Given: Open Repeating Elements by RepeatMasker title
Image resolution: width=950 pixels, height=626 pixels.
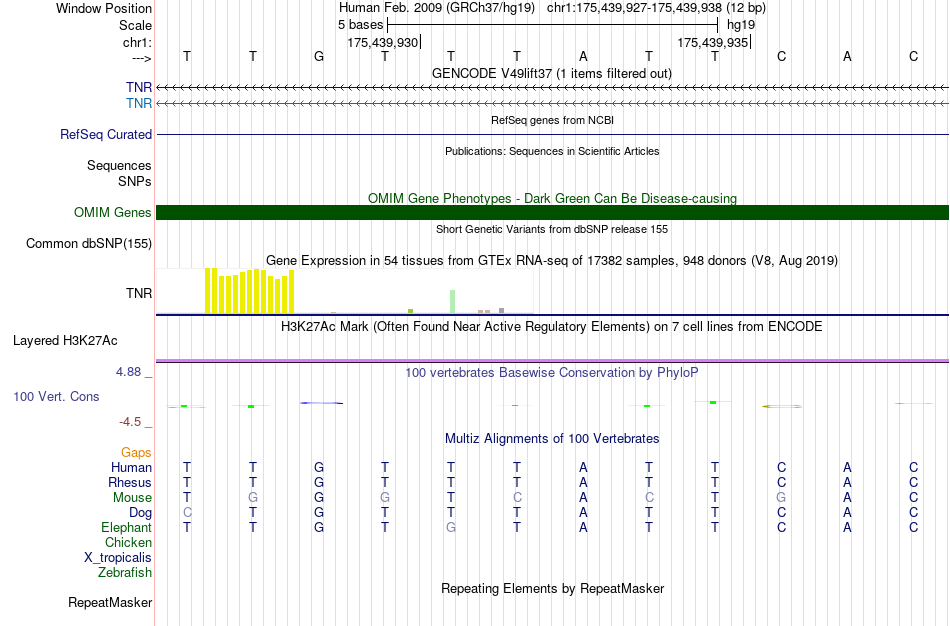Looking at the screenshot, I should 552,589.
